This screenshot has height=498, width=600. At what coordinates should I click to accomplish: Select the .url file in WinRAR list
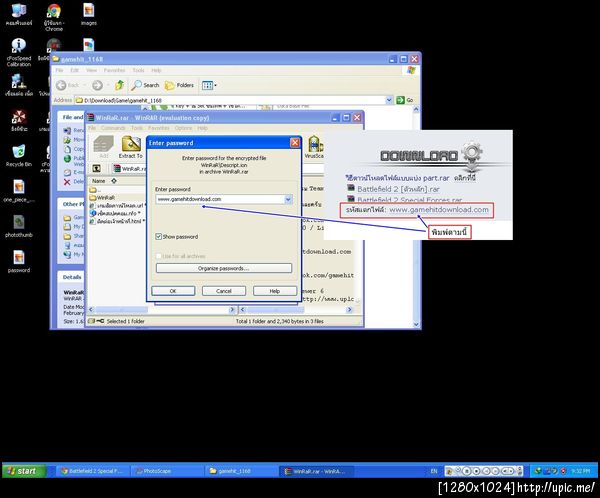(117, 206)
